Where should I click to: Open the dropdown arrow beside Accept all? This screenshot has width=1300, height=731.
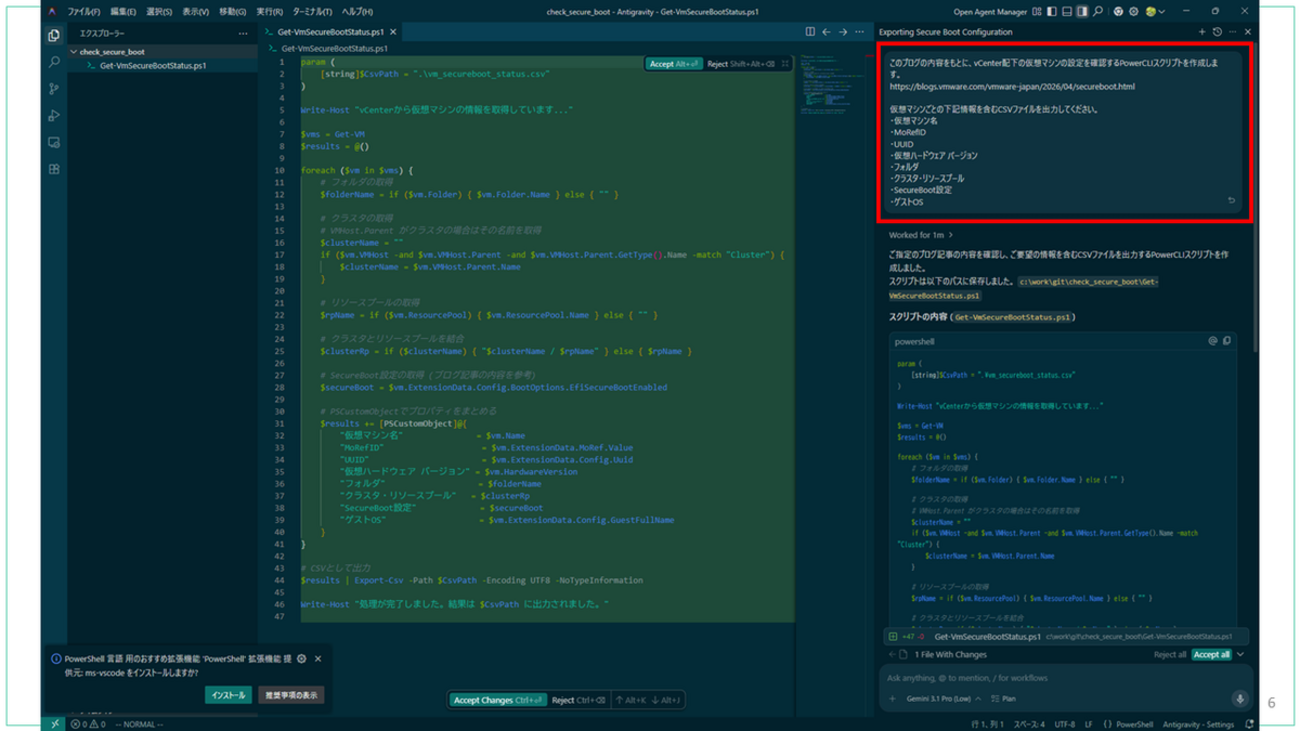(1240, 655)
